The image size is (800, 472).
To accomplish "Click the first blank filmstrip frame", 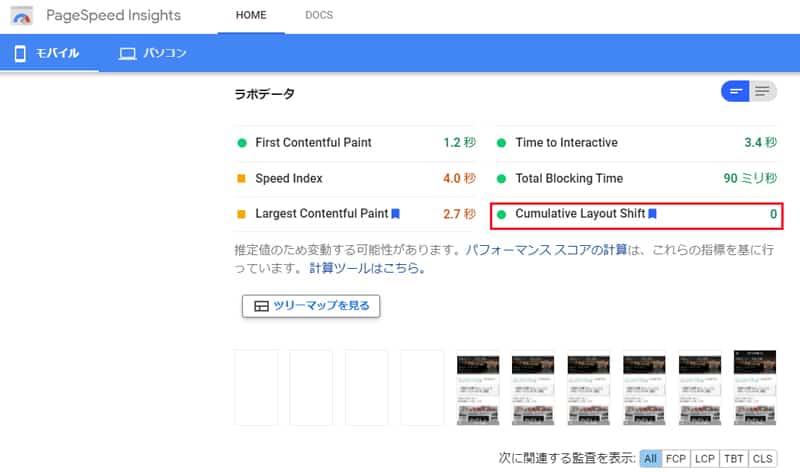I will point(256,387).
